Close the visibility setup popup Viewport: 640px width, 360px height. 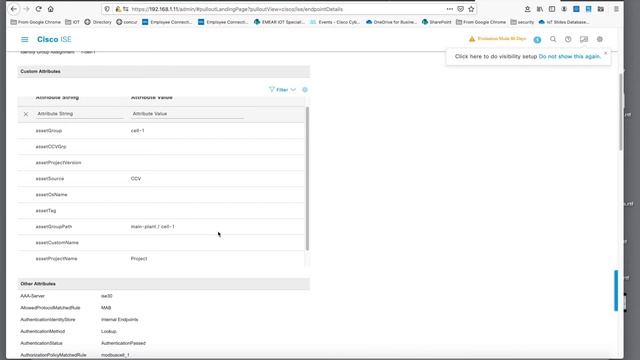click(606, 53)
